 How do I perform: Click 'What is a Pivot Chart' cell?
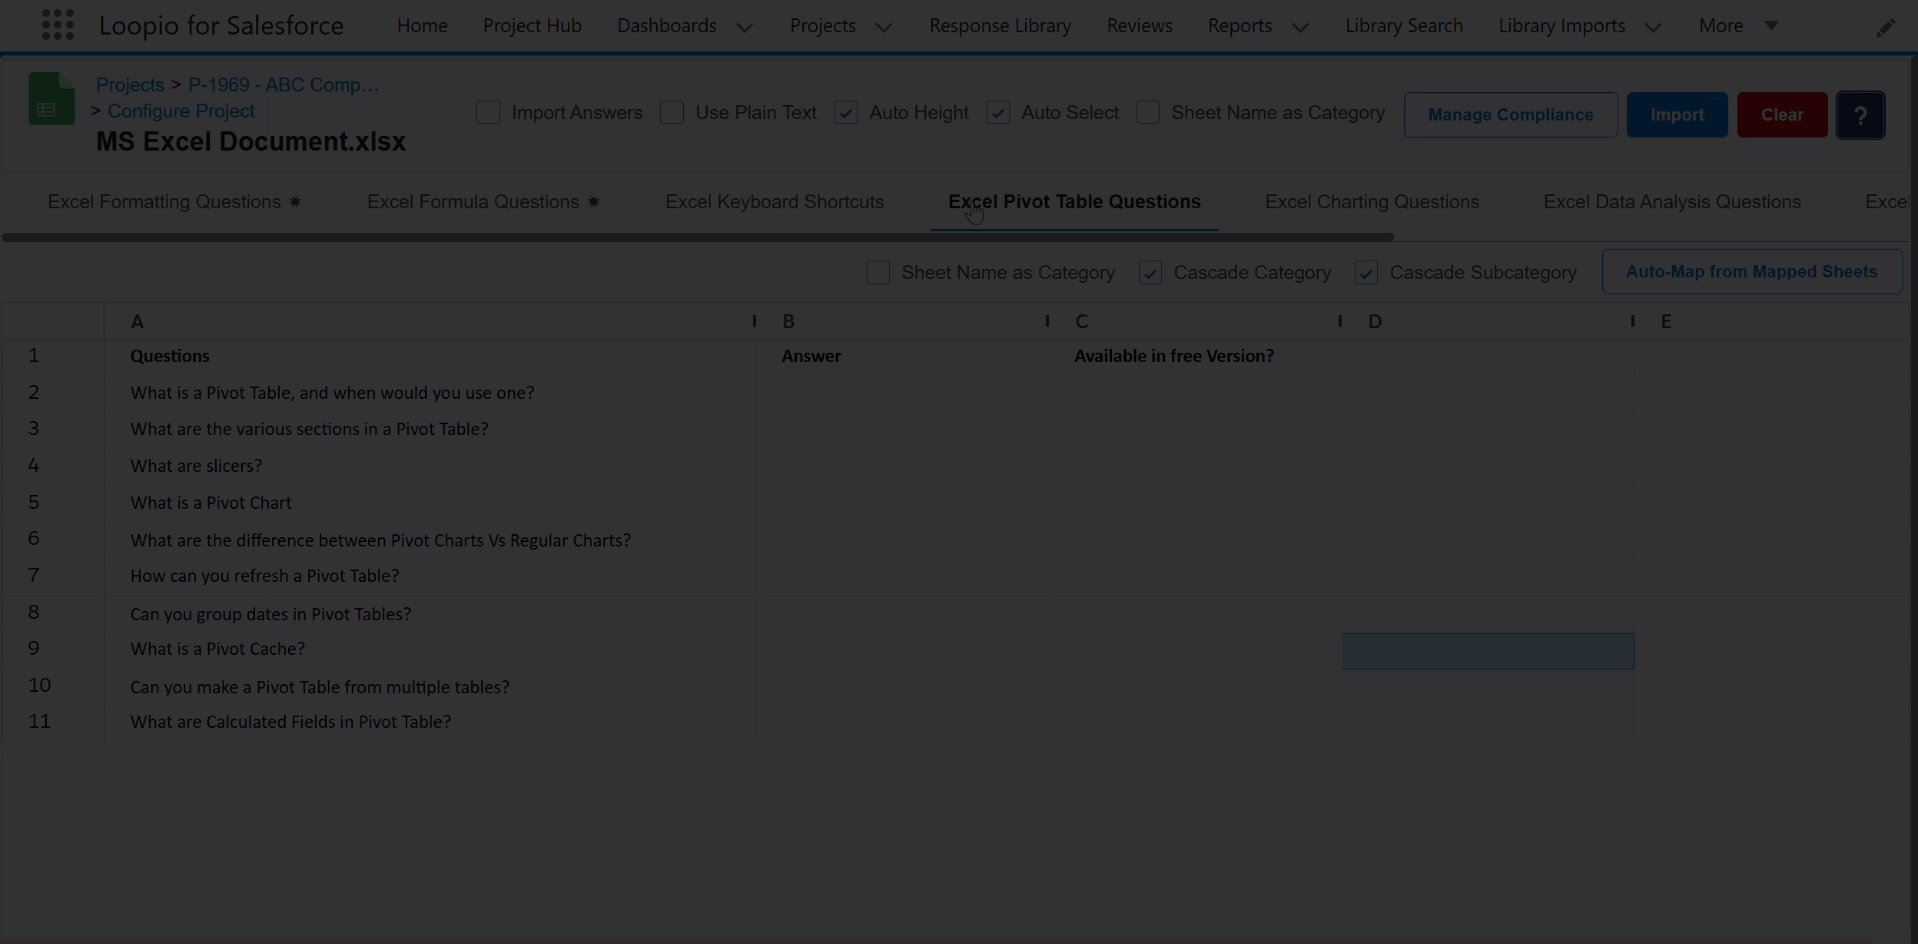pyautogui.click(x=430, y=503)
